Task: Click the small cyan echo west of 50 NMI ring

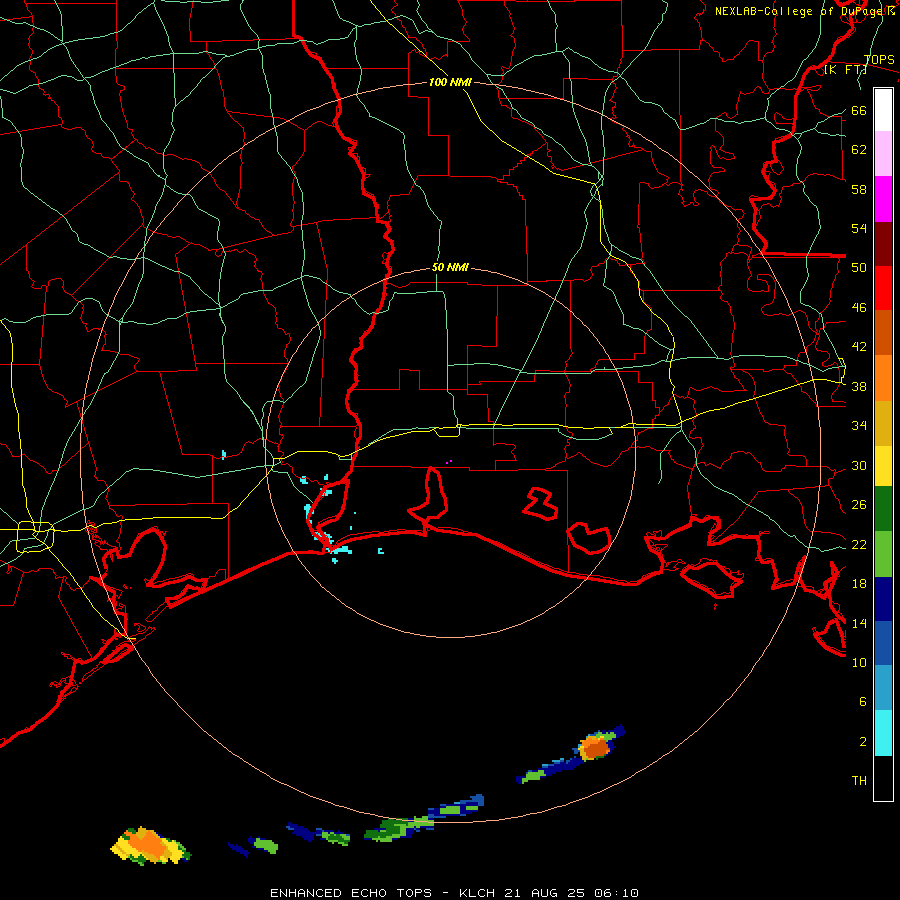Action: [x=223, y=455]
